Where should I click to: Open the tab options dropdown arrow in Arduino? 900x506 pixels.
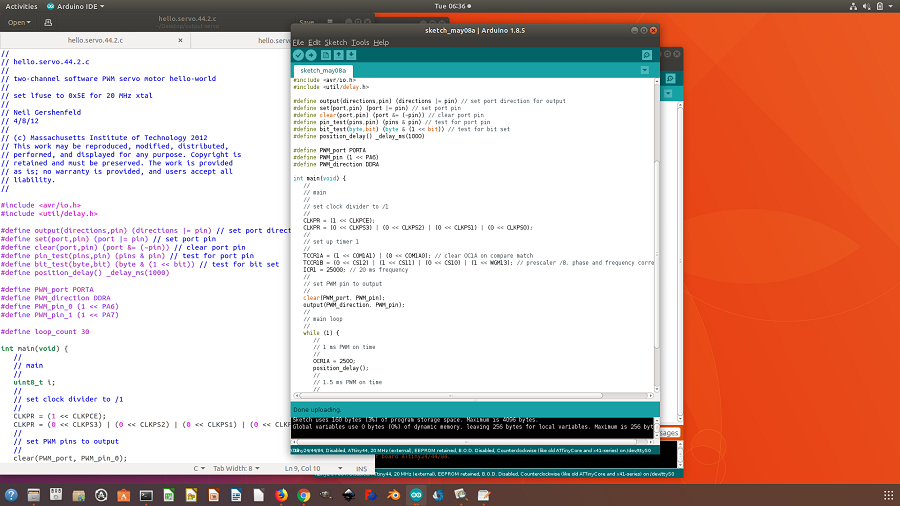645,70
